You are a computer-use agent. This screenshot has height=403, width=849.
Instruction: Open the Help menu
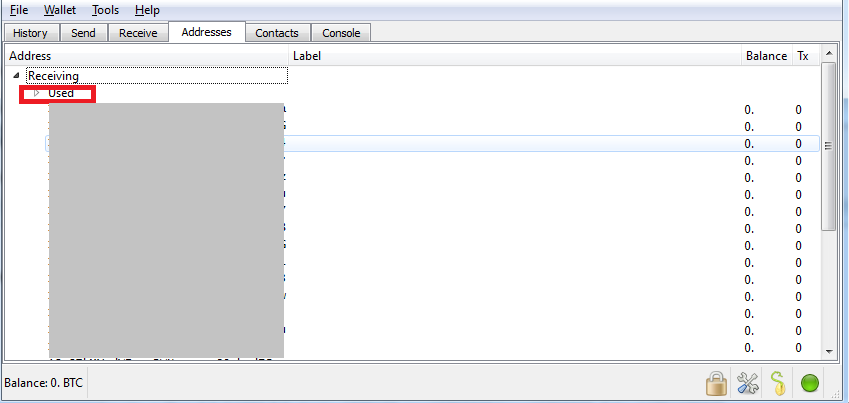pos(147,10)
